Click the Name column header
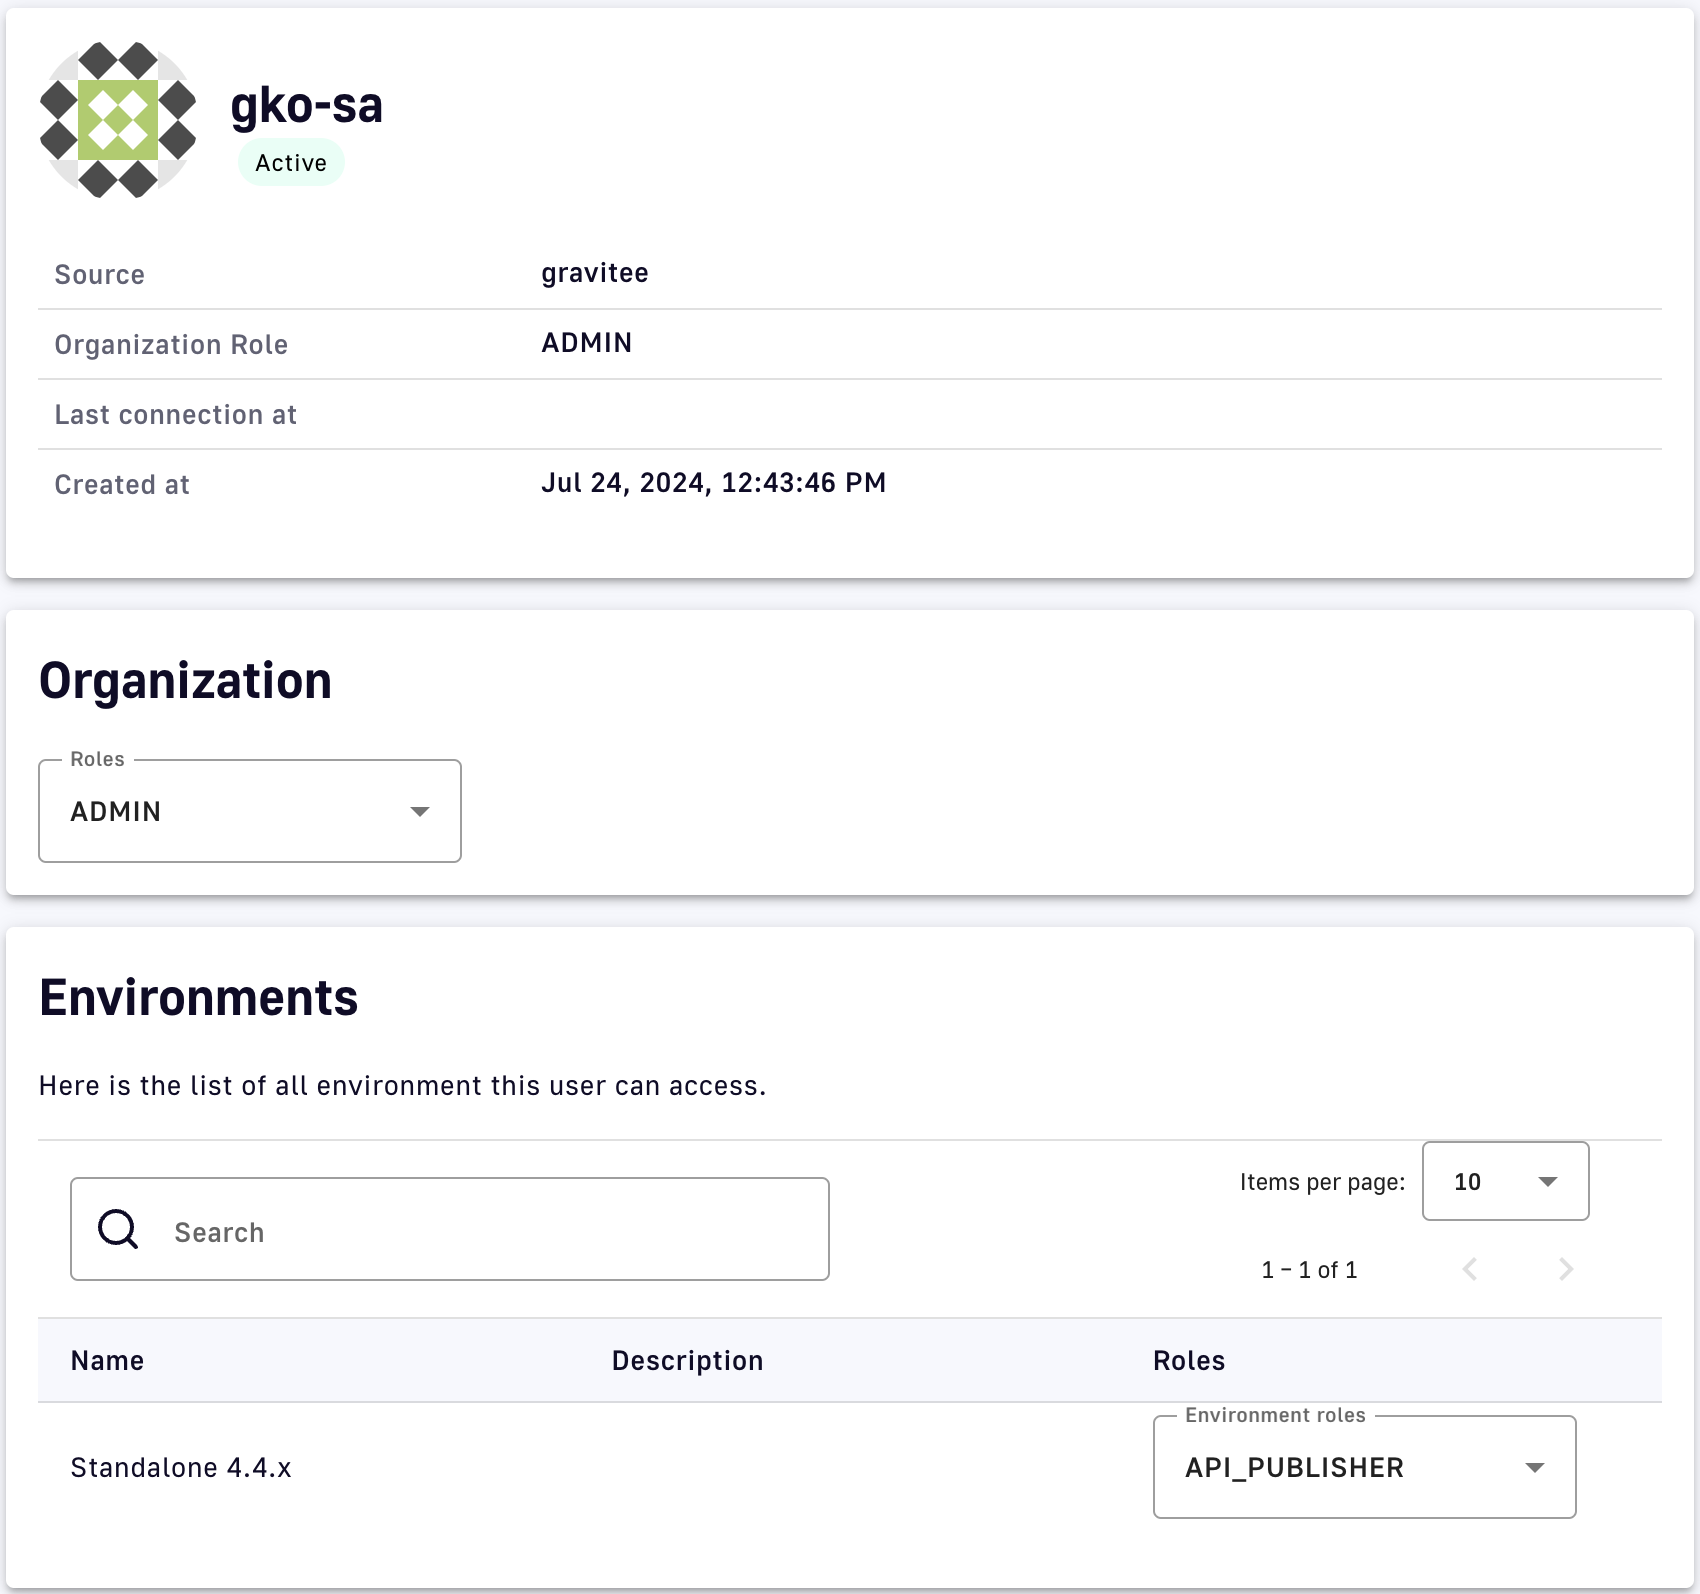Image resolution: width=1700 pixels, height=1594 pixels. [107, 1361]
